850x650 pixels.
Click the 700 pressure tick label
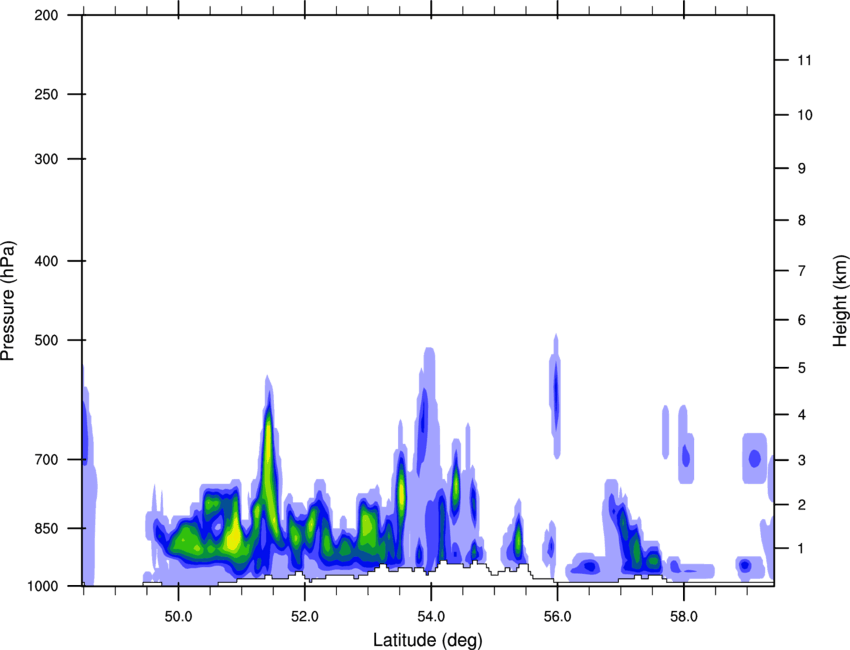coord(46,460)
